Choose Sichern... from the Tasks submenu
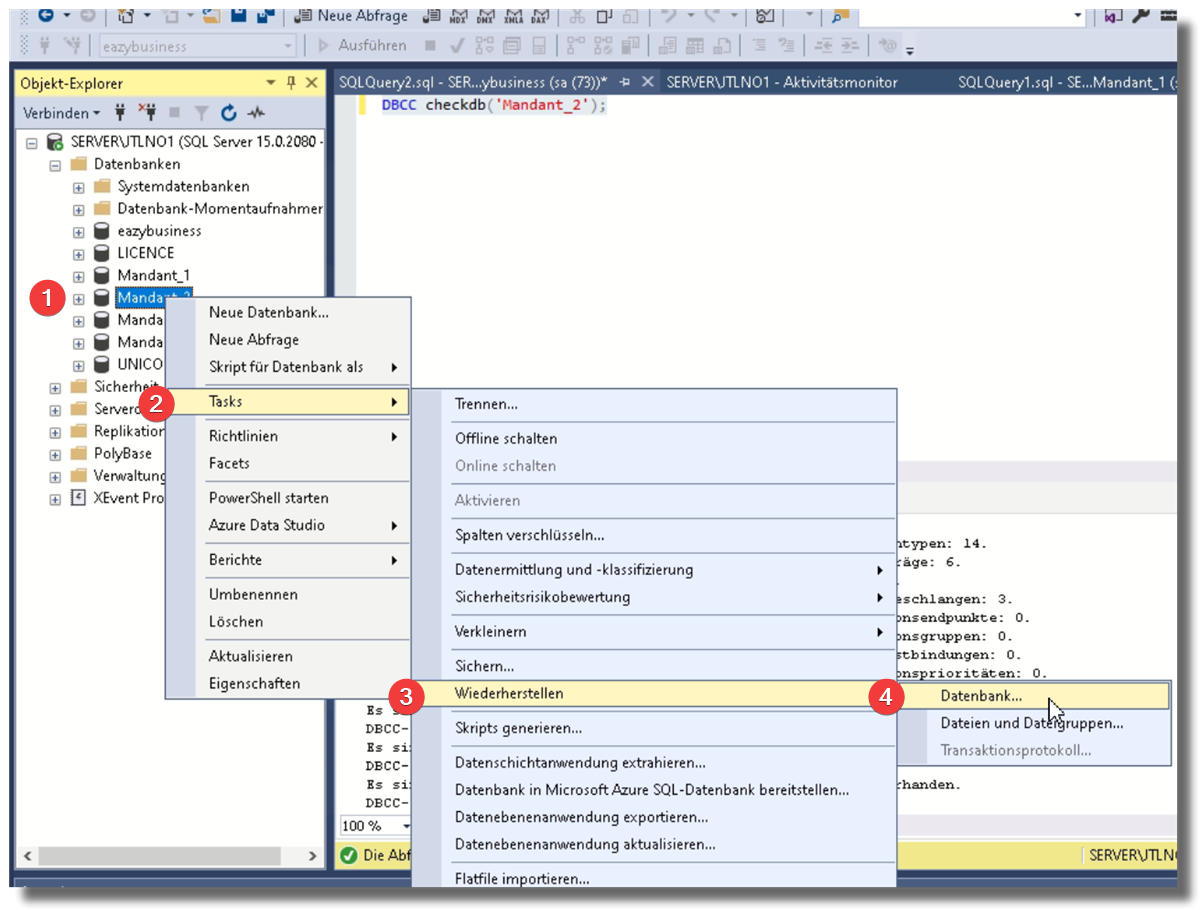 (x=485, y=666)
